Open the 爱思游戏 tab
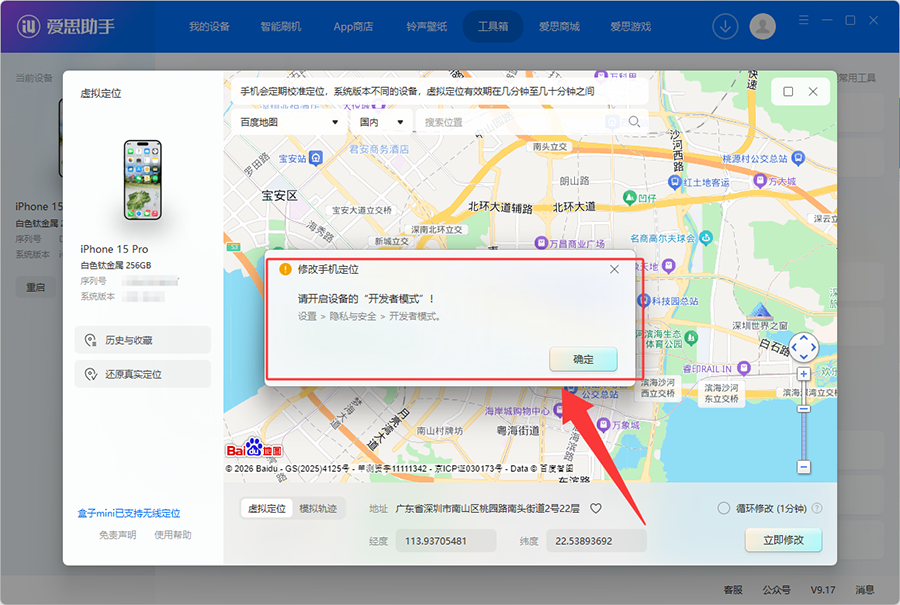 [630, 26]
